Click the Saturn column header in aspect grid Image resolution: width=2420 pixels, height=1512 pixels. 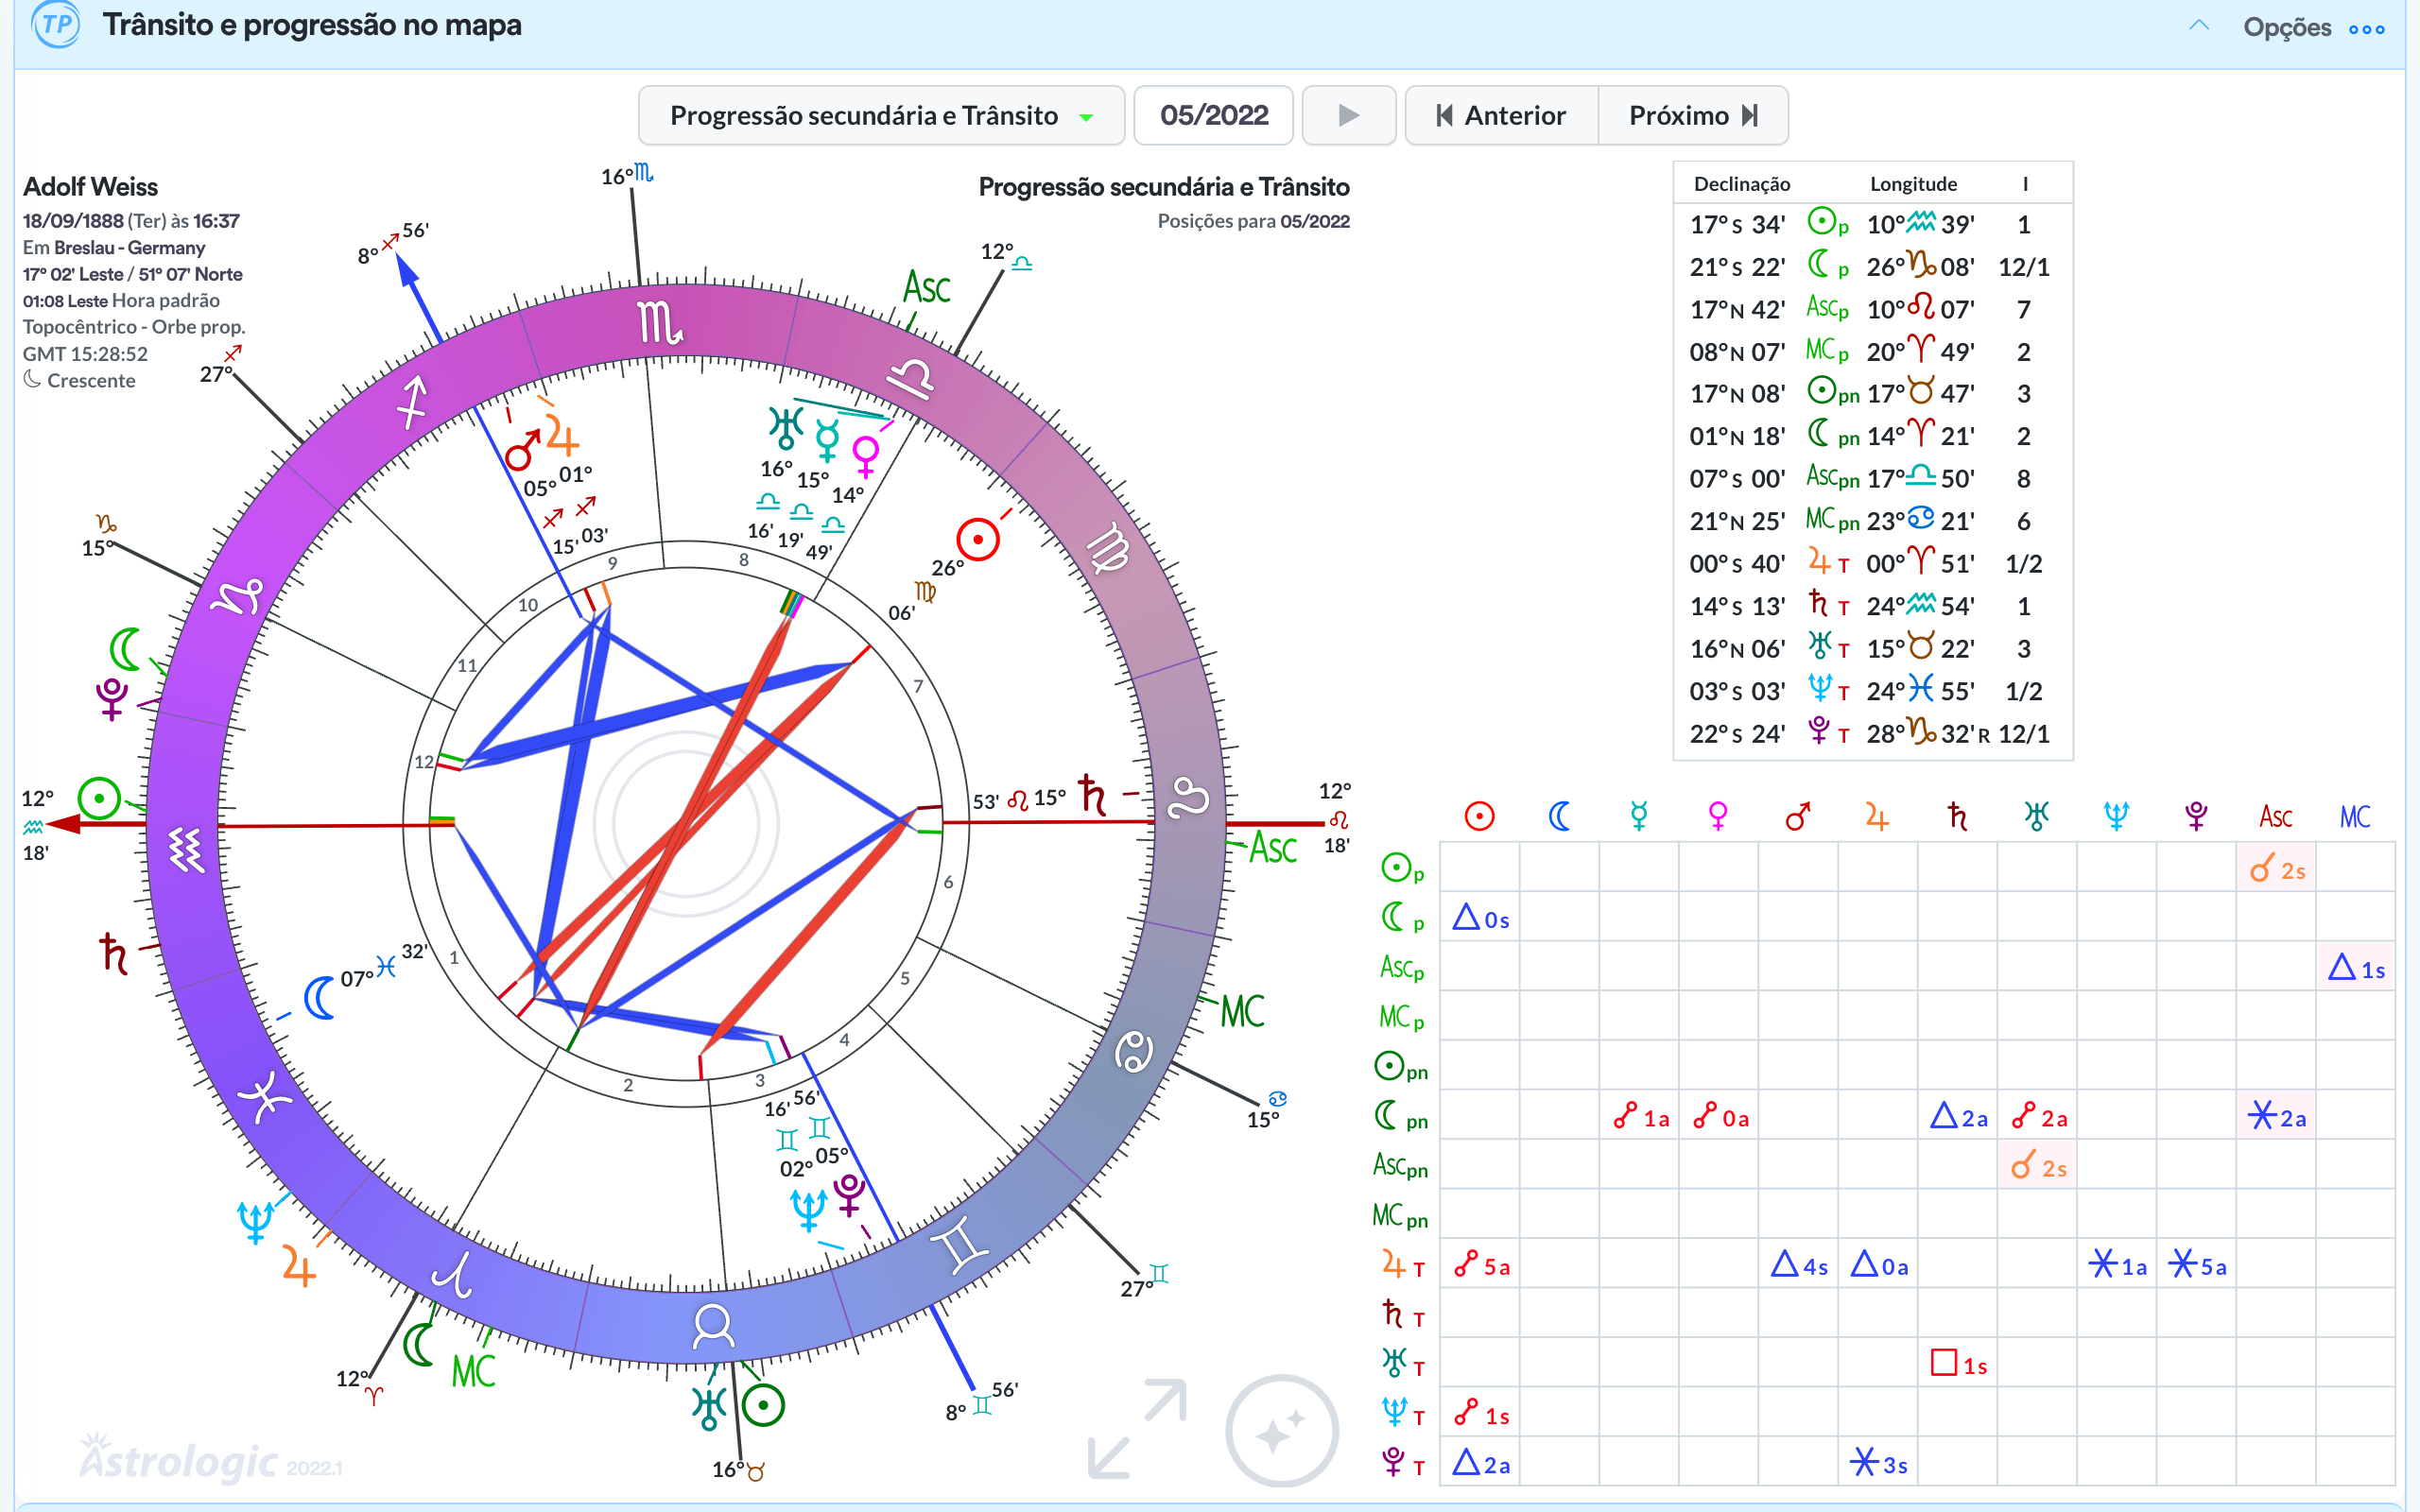click(1957, 816)
